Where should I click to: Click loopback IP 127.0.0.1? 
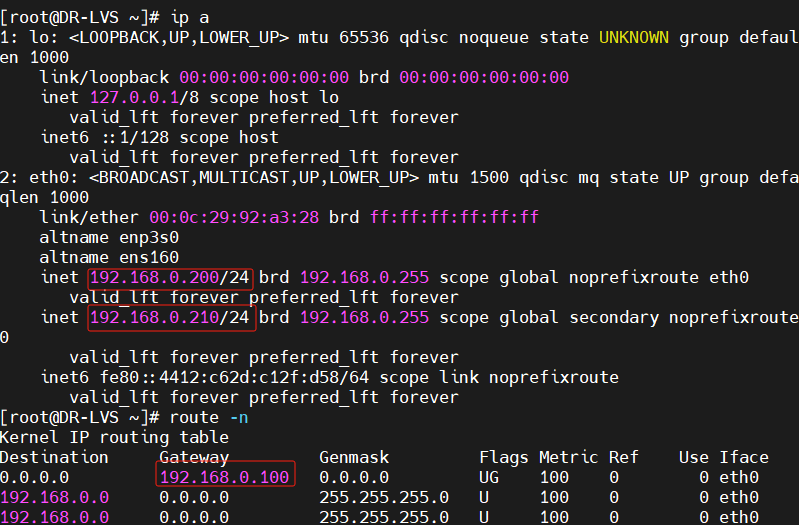(134, 97)
